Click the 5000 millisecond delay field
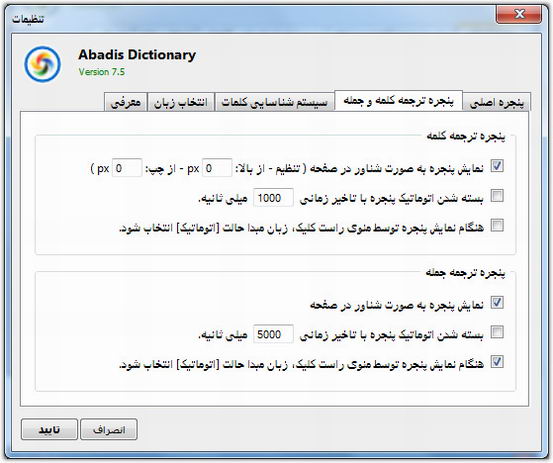Viewport: 553px width, 463px height. (x=273, y=334)
